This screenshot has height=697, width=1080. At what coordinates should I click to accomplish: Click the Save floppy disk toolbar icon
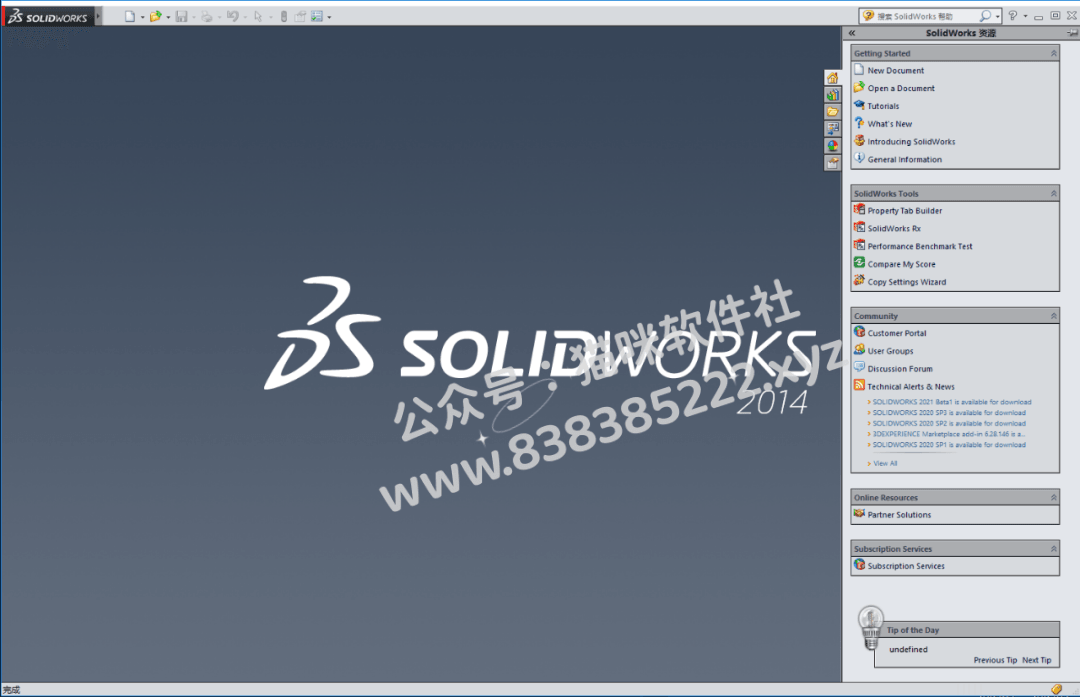pyautogui.click(x=182, y=17)
